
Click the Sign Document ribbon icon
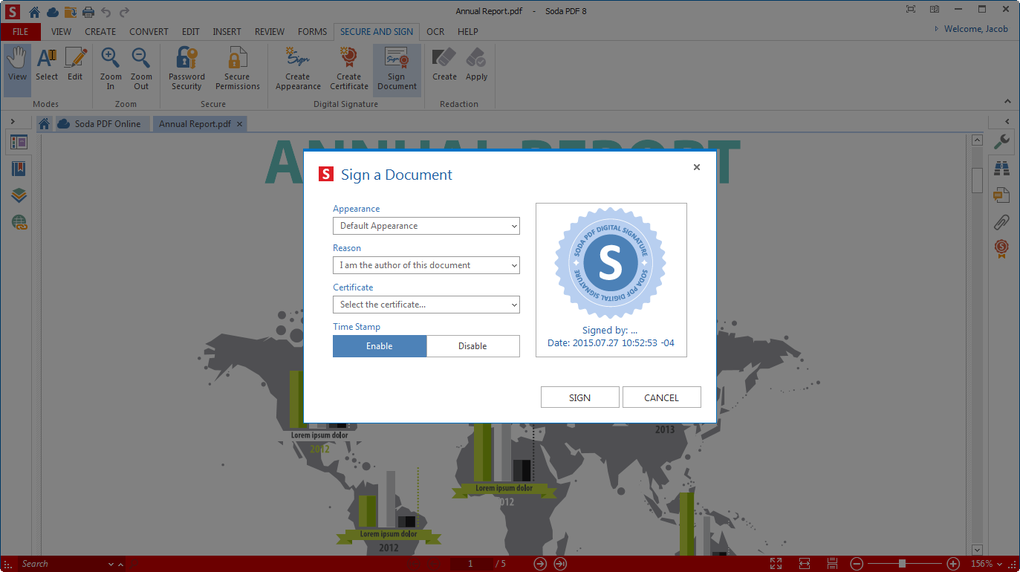[397, 60]
